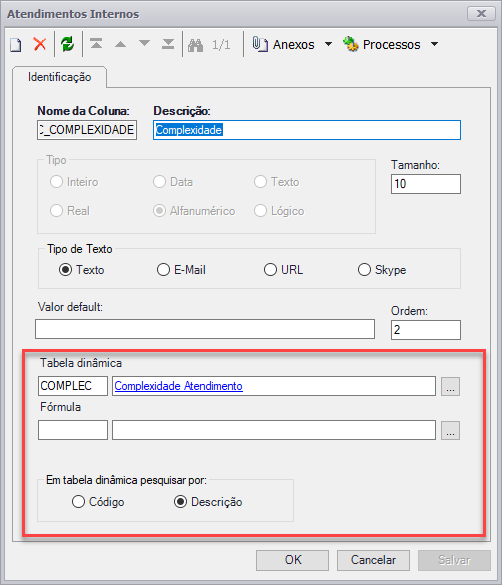Click the Fórmula description input field
The height and width of the screenshot is (585, 502).
274,430
